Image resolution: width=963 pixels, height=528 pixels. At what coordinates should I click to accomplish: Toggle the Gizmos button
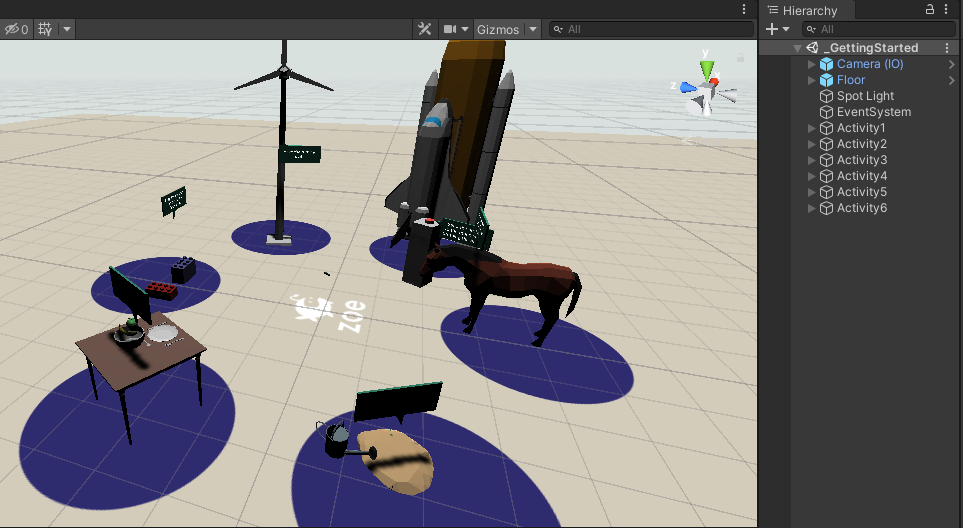click(497, 29)
